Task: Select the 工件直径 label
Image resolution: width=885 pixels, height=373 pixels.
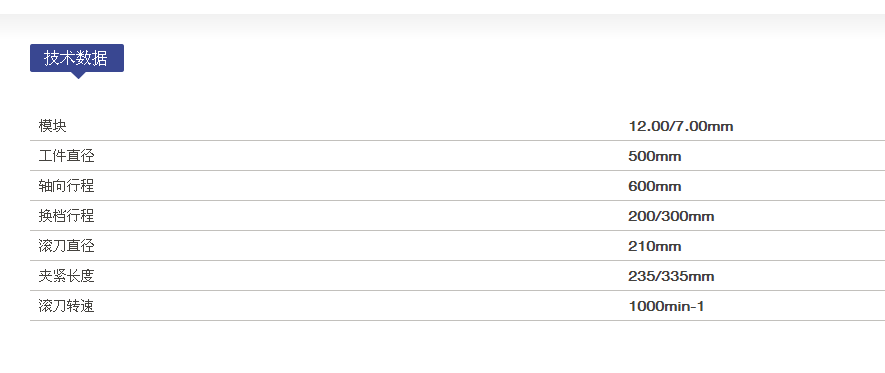Action: coord(67,156)
